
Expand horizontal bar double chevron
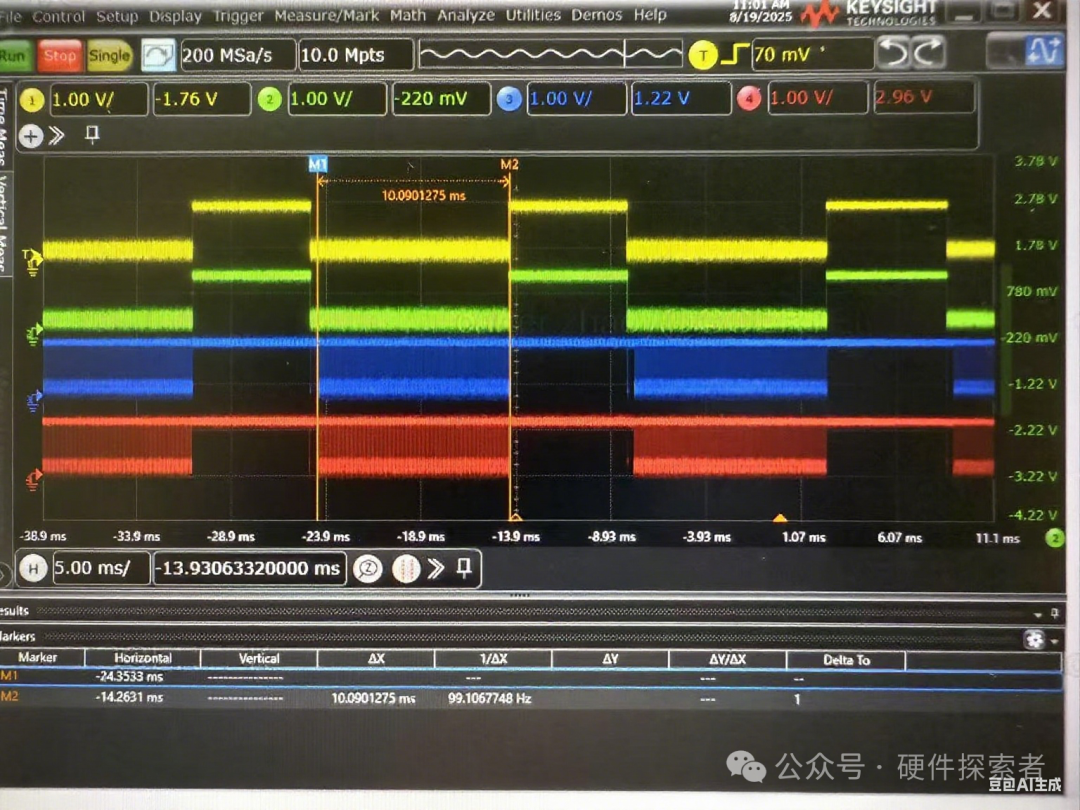pyautogui.click(x=435, y=568)
